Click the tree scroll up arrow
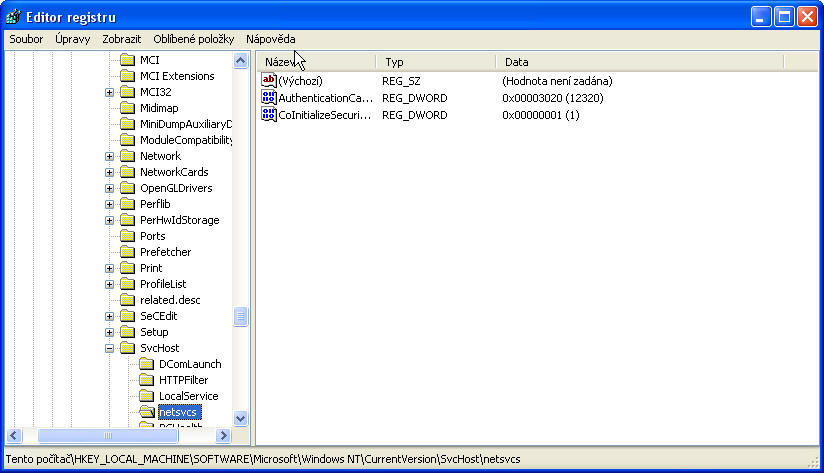The height and width of the screenshot is (473, 824). [x=240, y=61]
